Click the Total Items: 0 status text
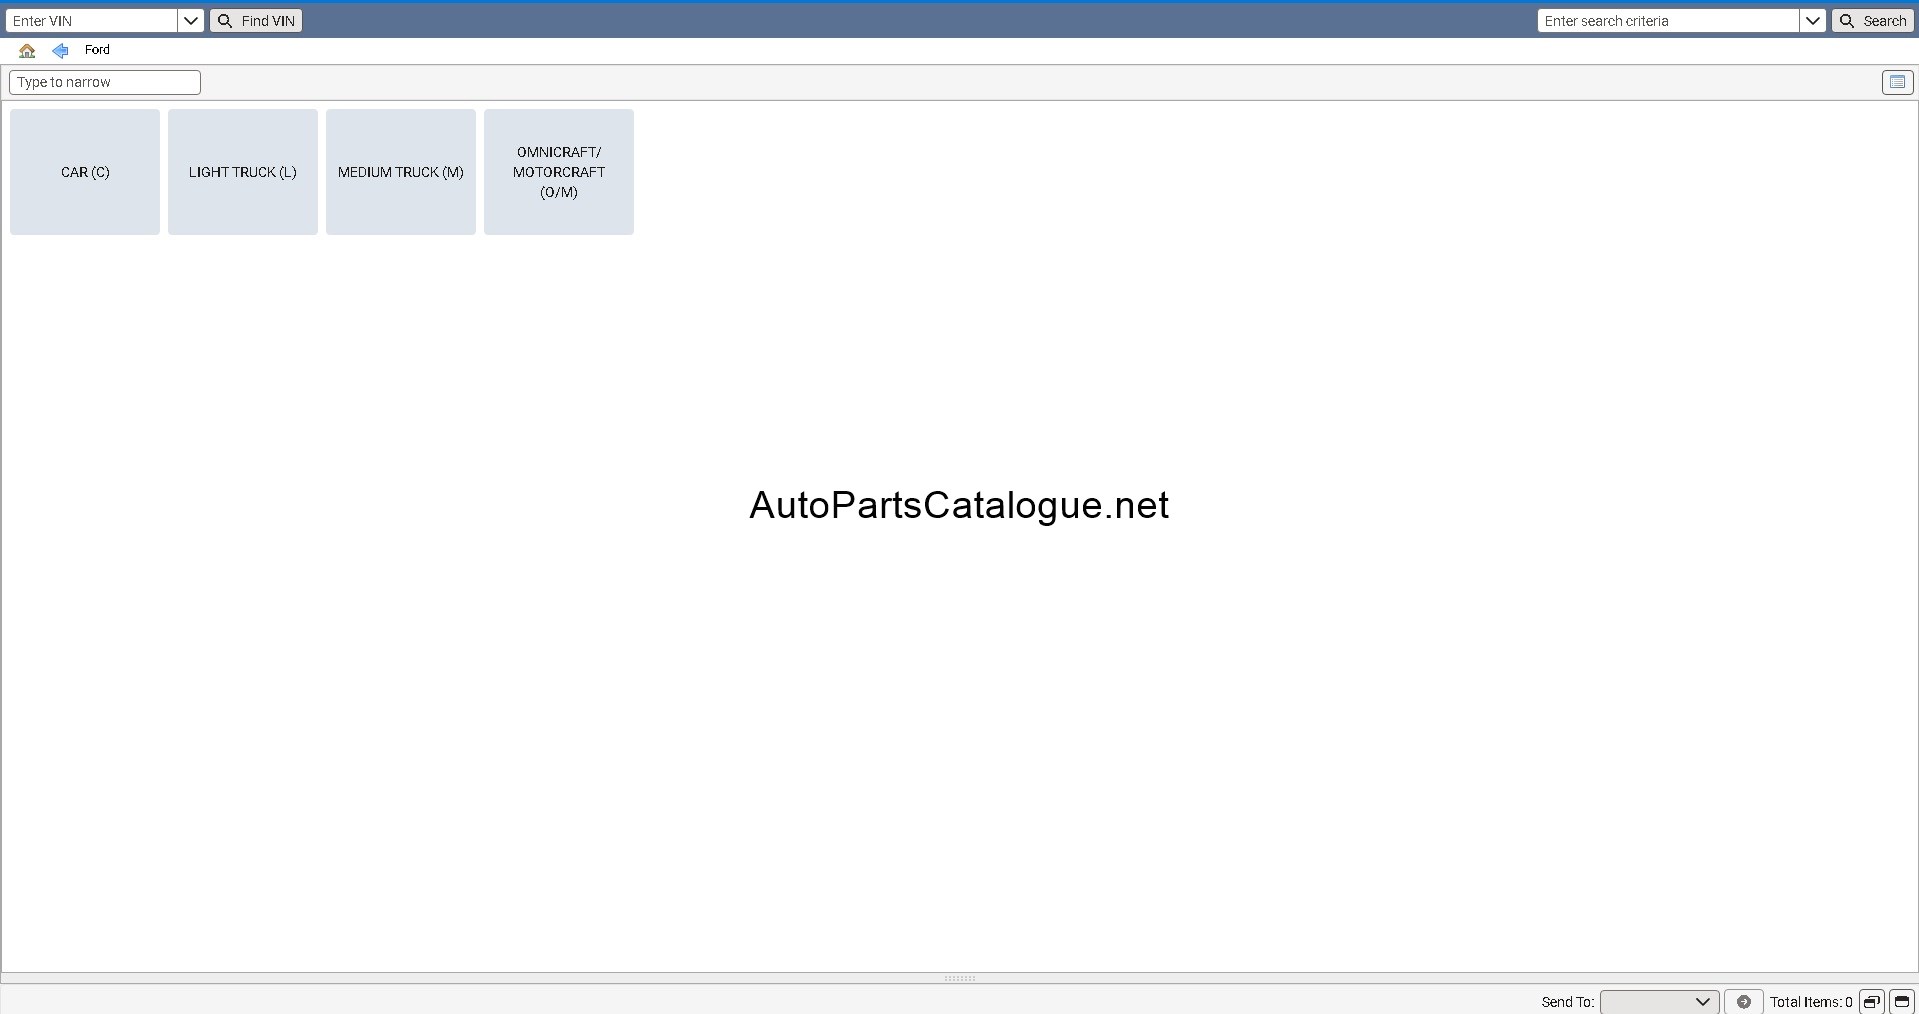Image resolution: width=1919 pixels, height=1014 pixels. (1811, 1002)
